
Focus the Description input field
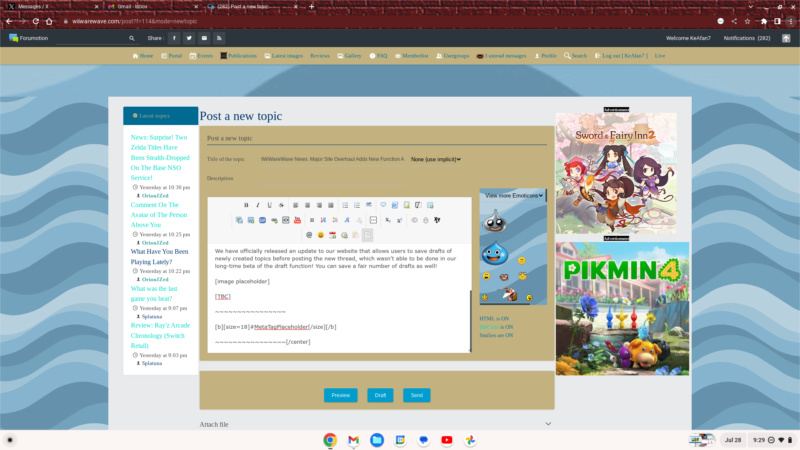point(332,178)
